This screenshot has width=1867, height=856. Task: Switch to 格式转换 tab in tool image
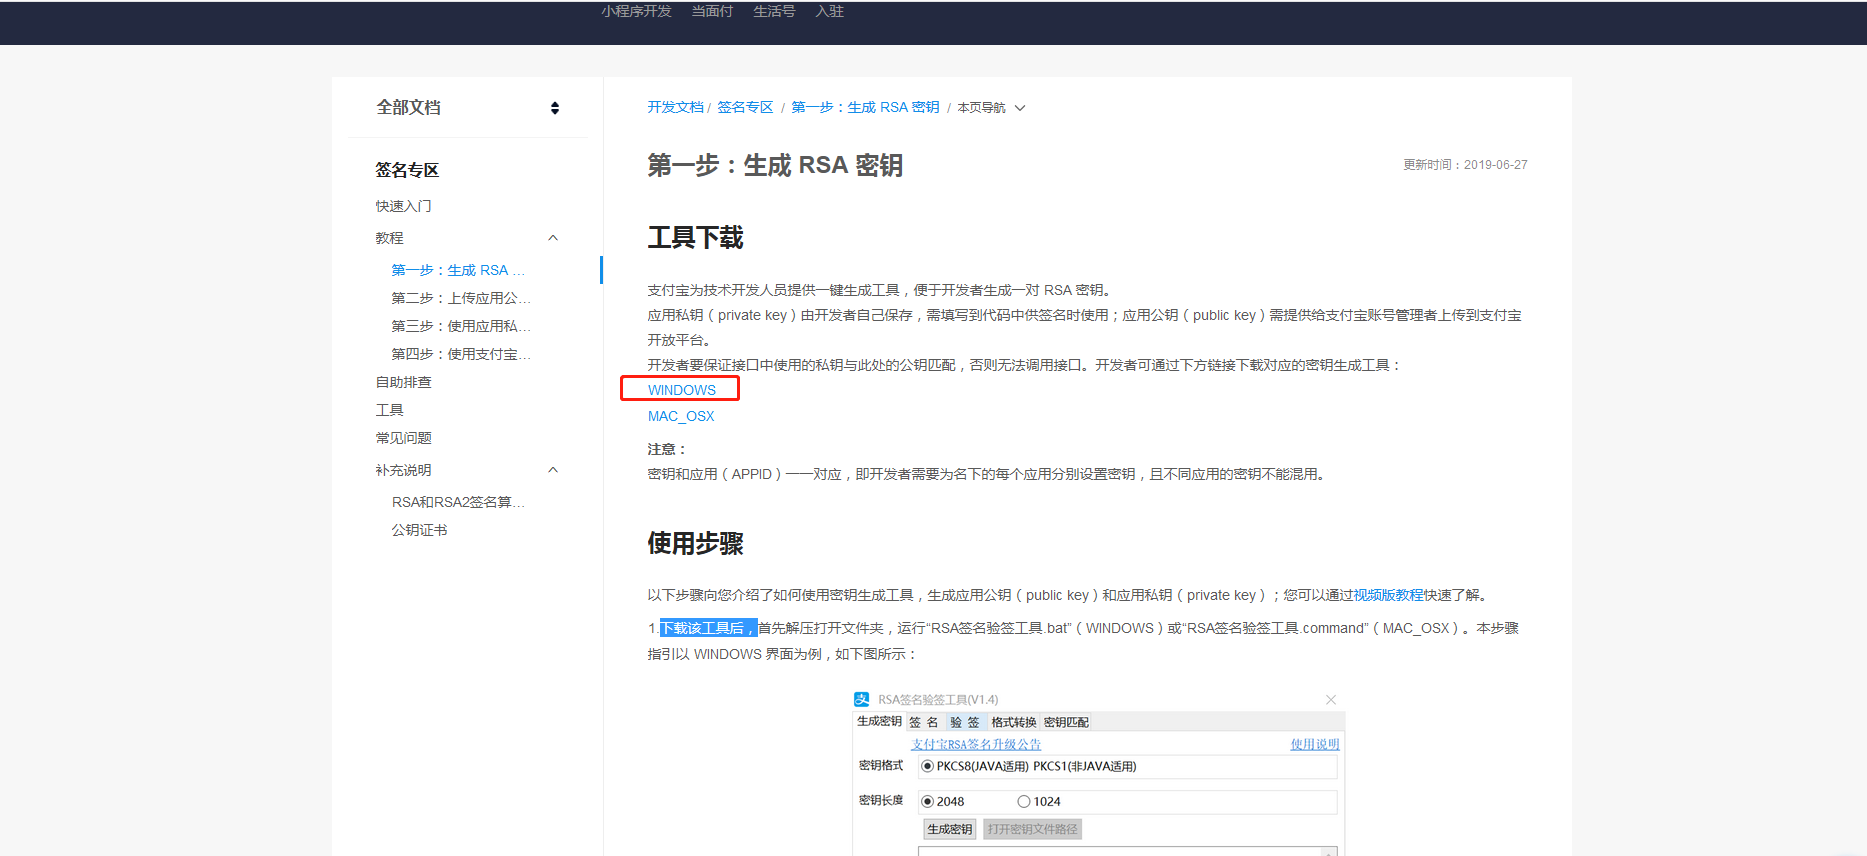click(x=1014, y=722)
